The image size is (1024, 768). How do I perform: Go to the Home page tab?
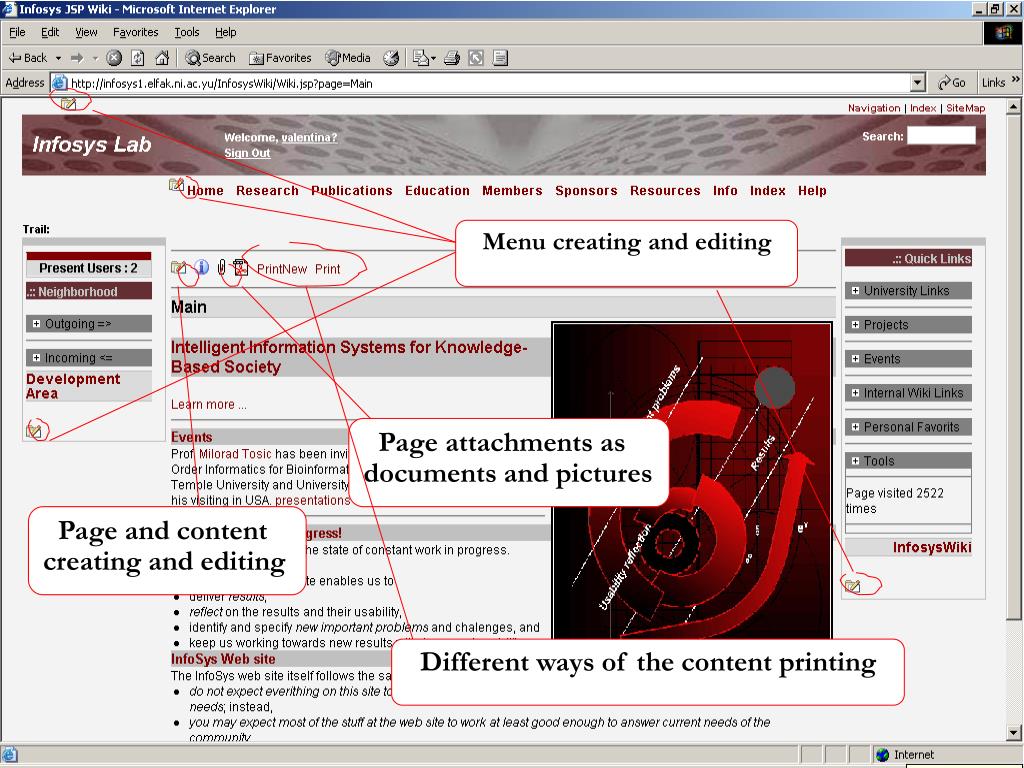tap(205, 191)
